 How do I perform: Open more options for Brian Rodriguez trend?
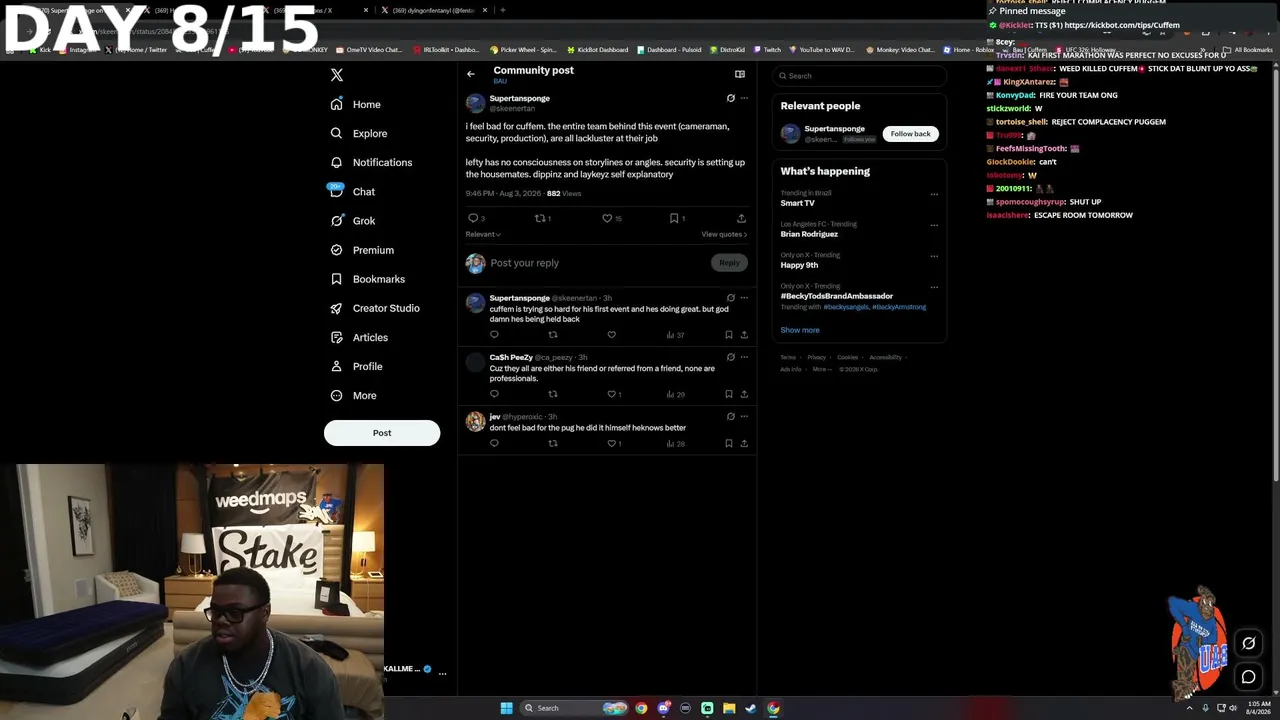(x=934, y=225)
